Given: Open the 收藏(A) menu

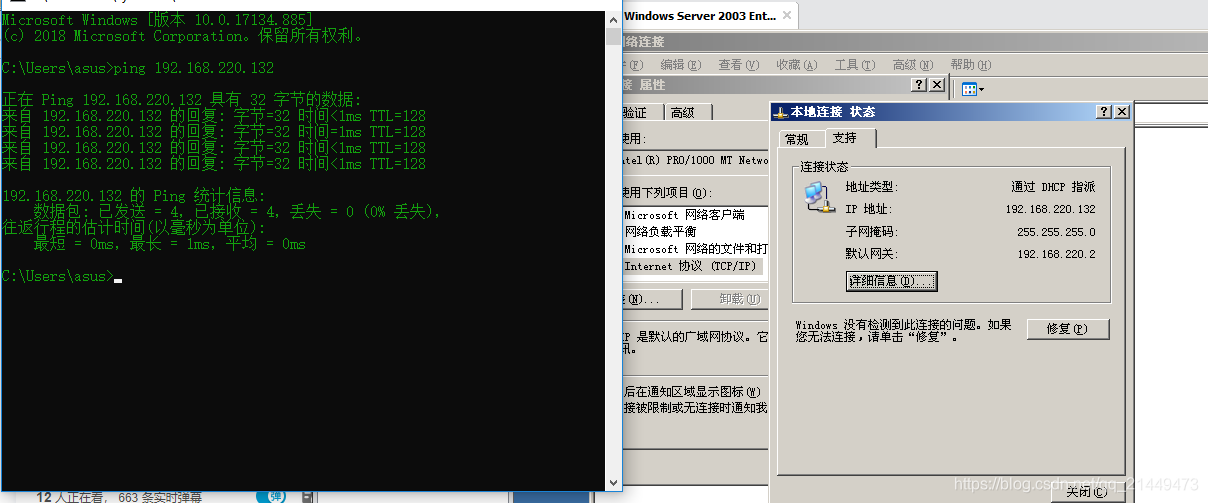Looking at the screenshot, I should coord(797,65).
